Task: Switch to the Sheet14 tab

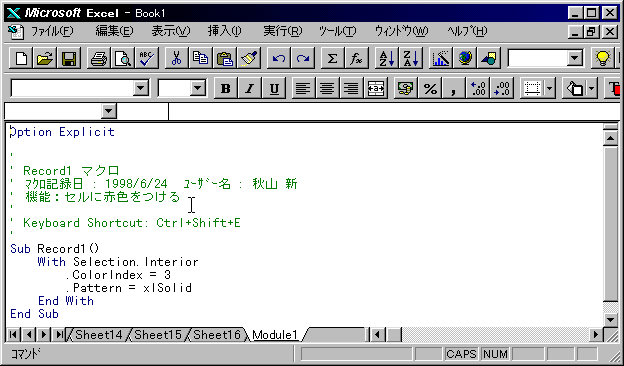Action: pyautogui.click(x=98, y=335)
